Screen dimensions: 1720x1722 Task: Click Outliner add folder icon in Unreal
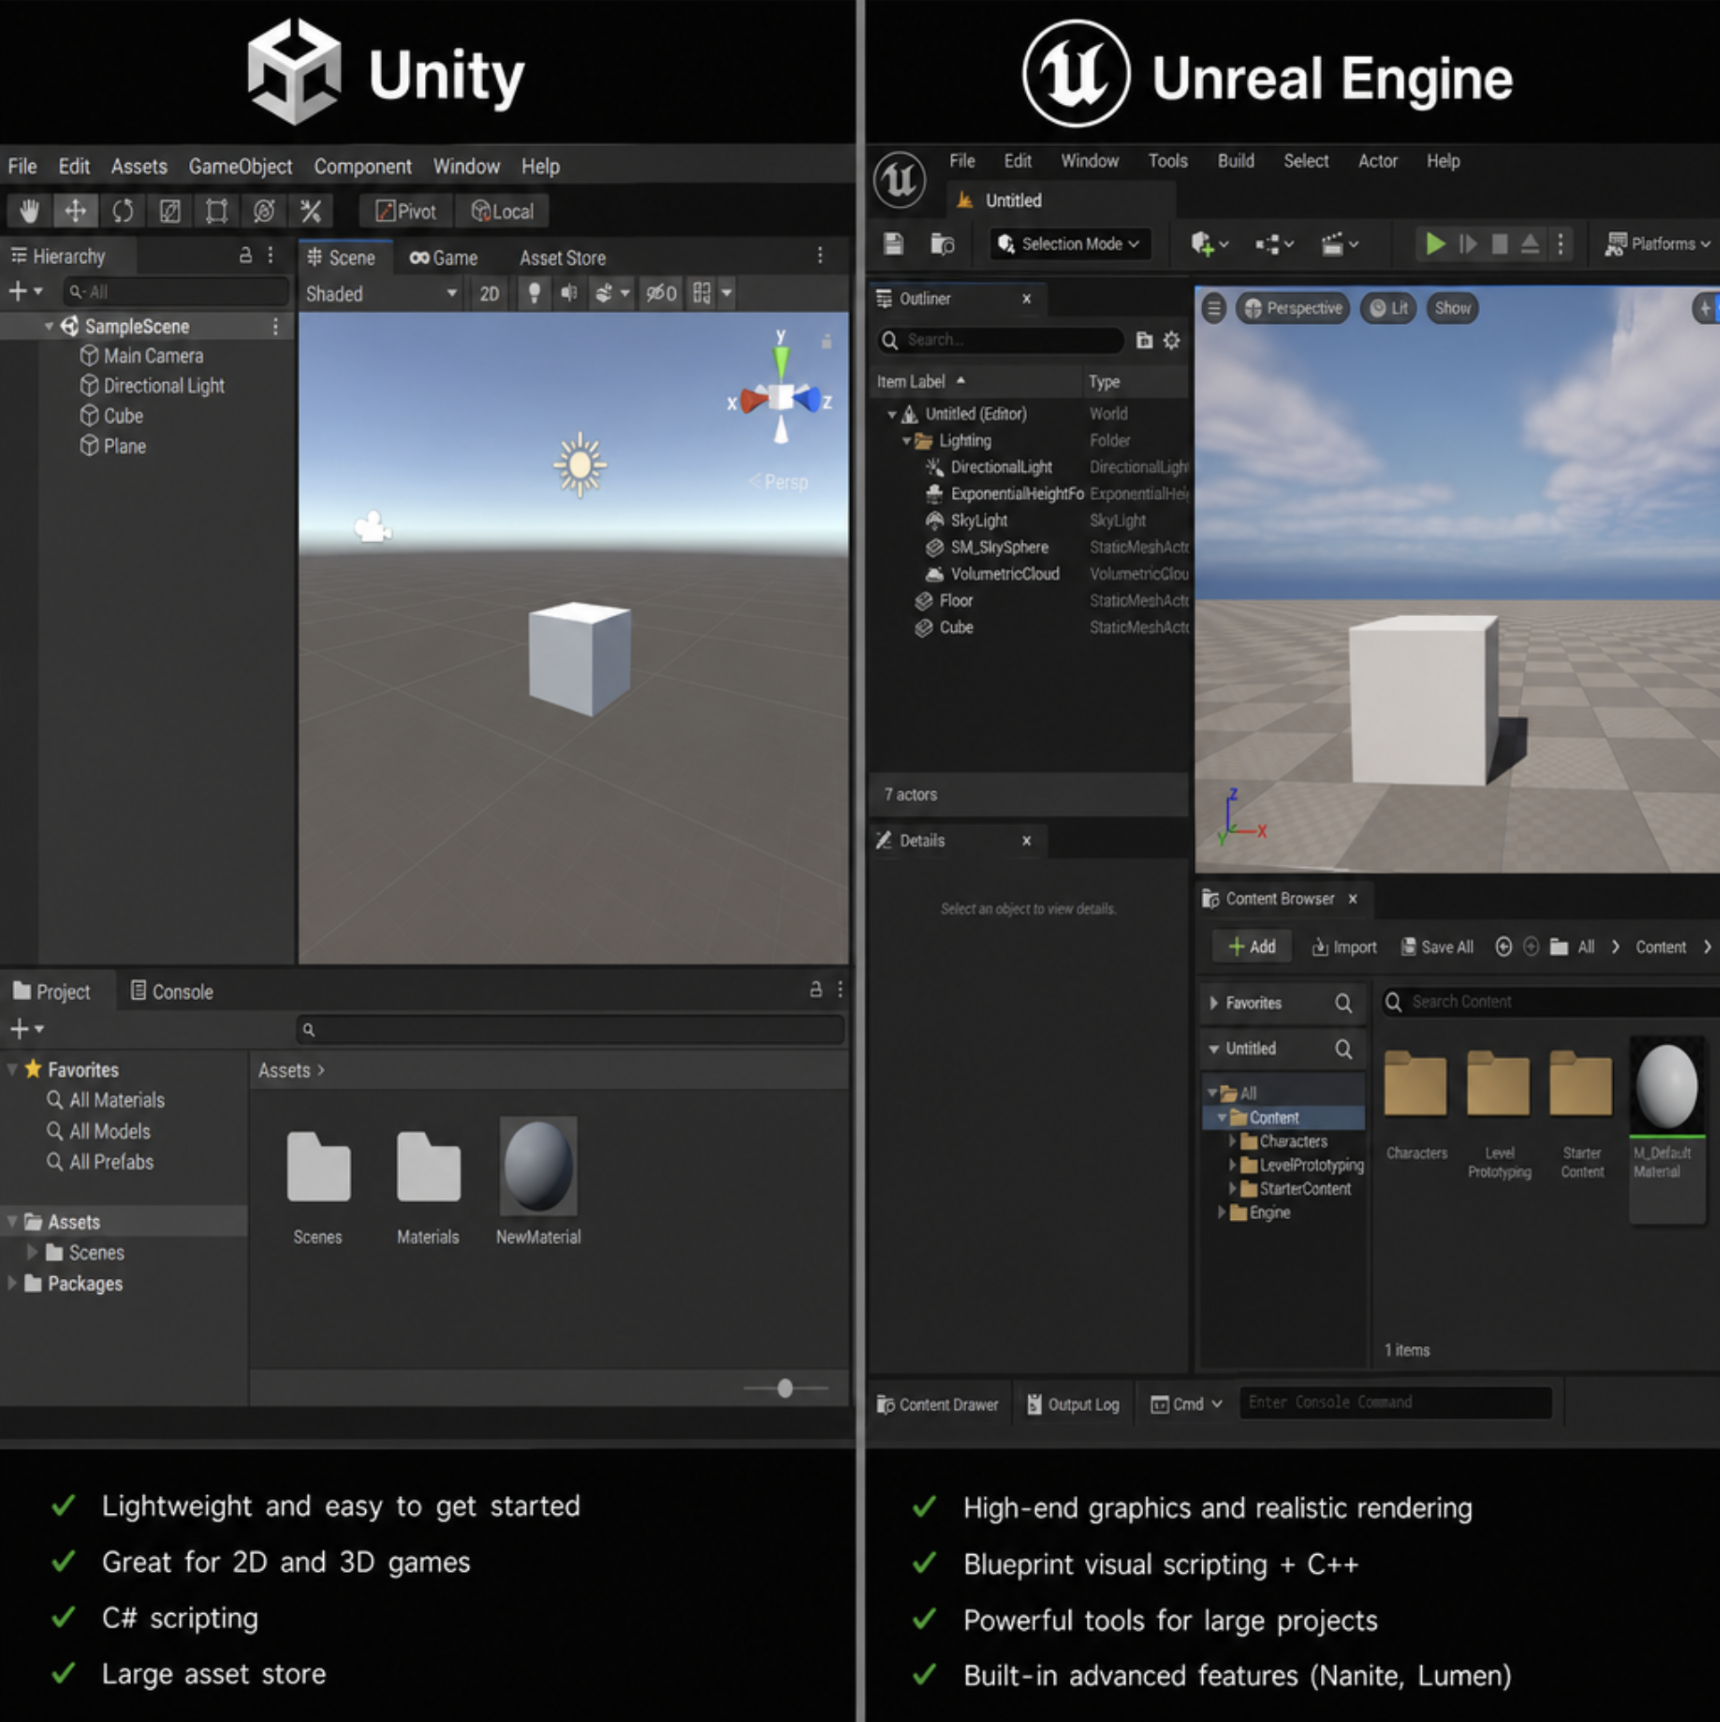pos(1144,341)
